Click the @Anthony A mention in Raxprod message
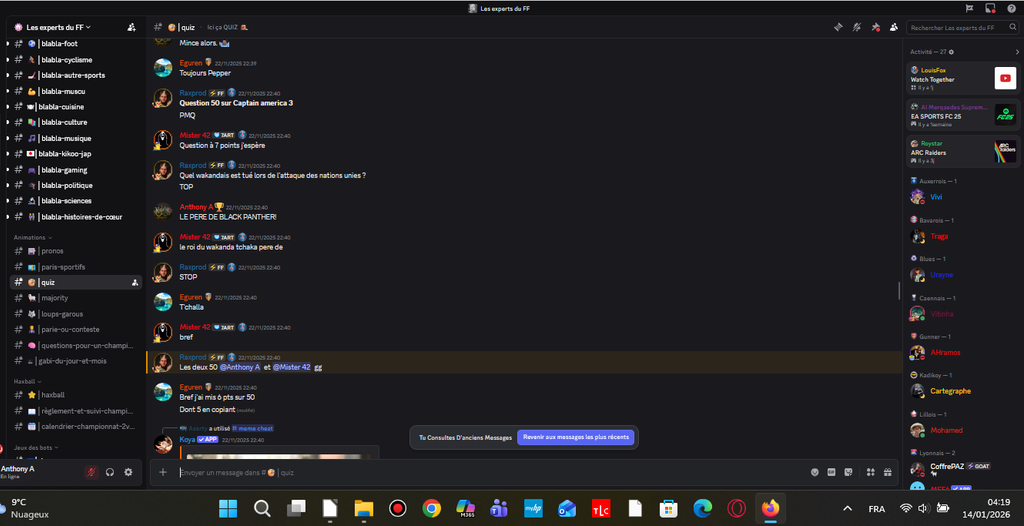The width and height of the screenshot is (1024, 526). pyautogui.click(x=240, y=367)
